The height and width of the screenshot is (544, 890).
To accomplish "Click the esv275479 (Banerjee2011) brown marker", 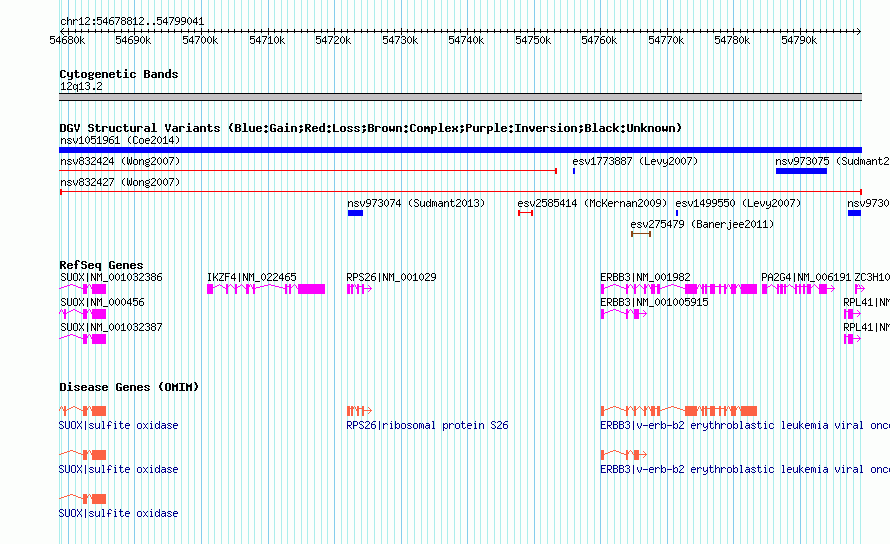I will [x=641, y=234].
